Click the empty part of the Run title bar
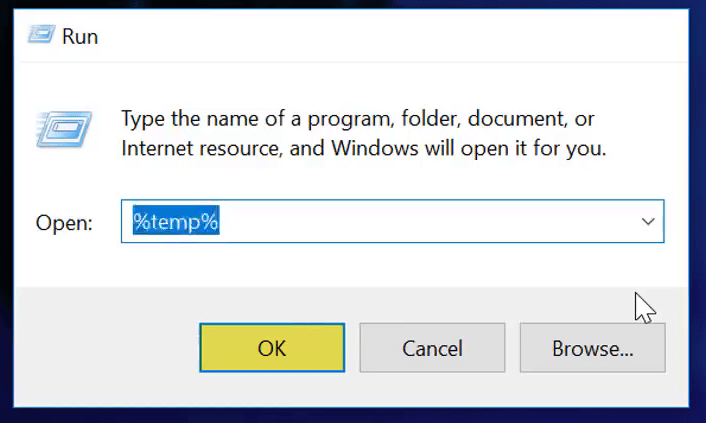The image size is (706, 423). pyautogui.click(x=392, y=36)
